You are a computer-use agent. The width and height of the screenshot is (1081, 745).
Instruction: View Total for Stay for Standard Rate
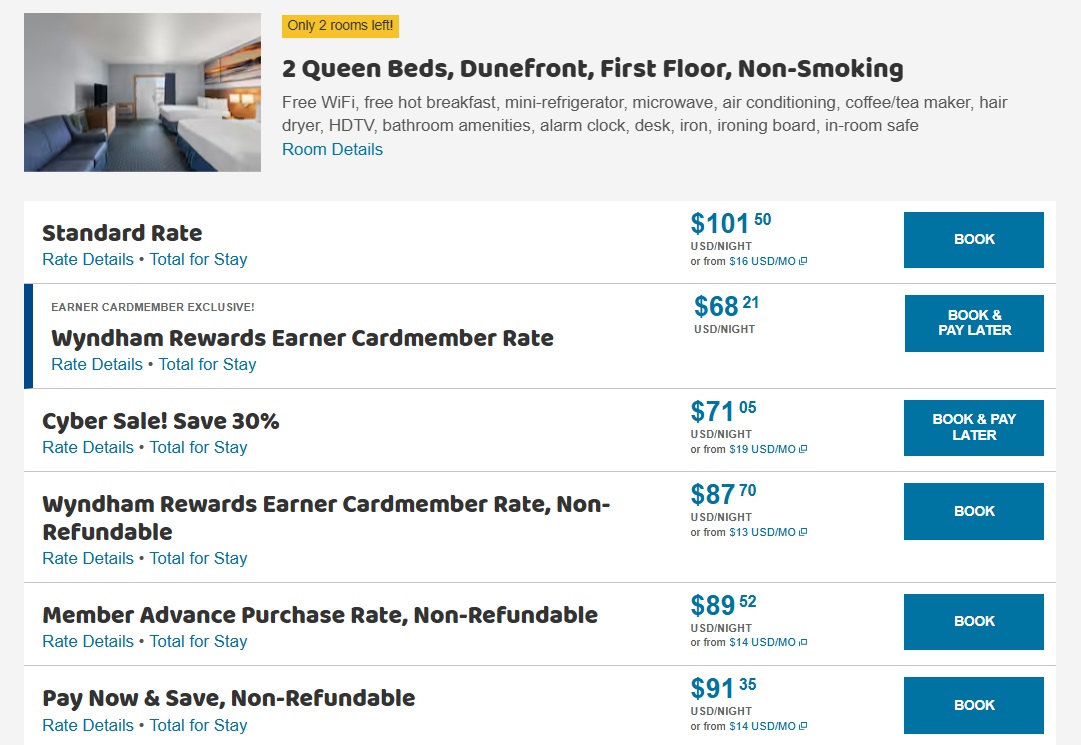(x=198, y=259)
